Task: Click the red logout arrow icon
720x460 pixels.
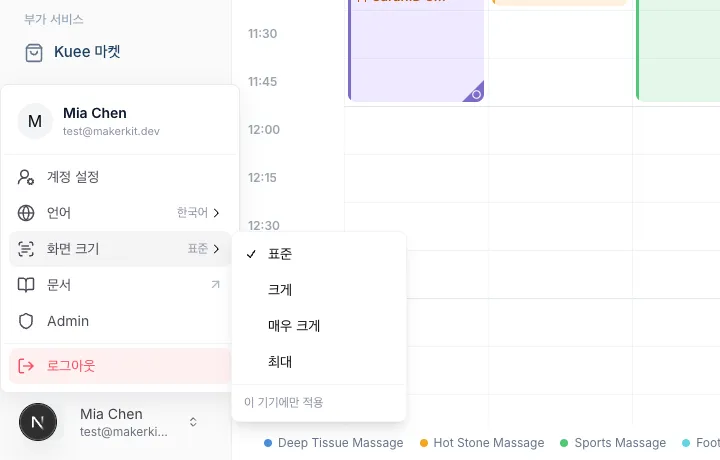Action: point(26,366)
